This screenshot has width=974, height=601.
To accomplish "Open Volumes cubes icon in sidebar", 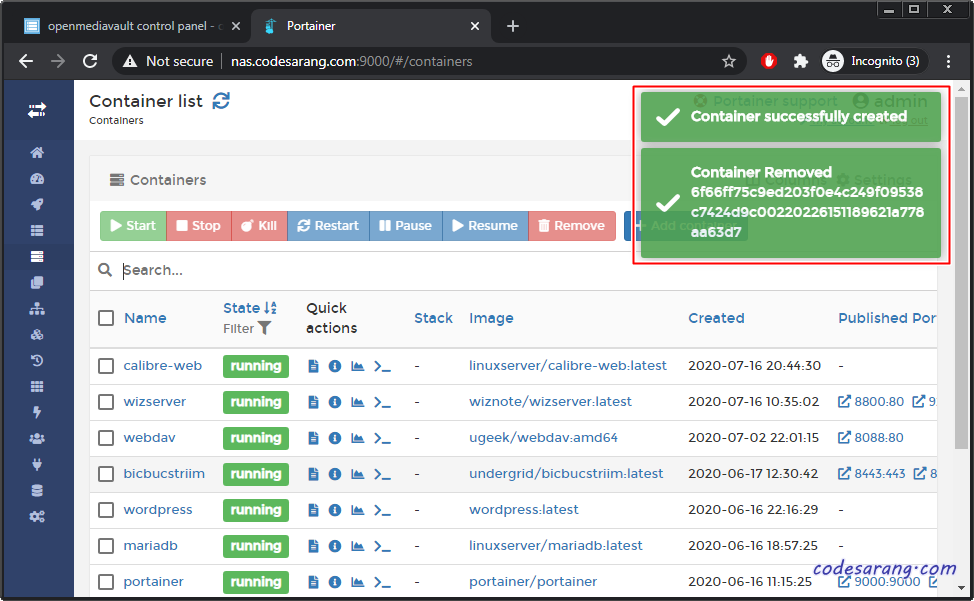I will pos(37,335).
